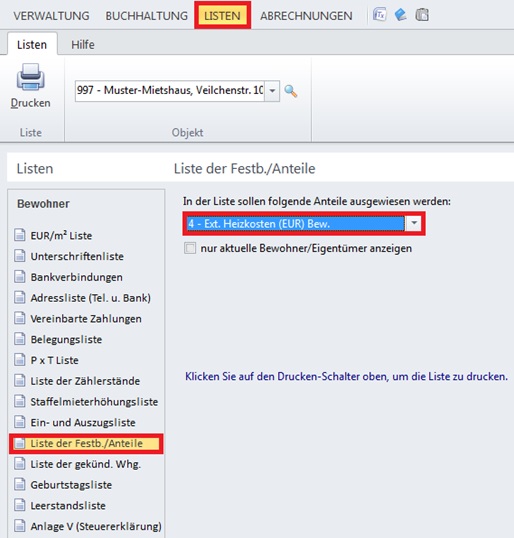Open Anlage V (Steuererklärung) list

coord(96,526)
